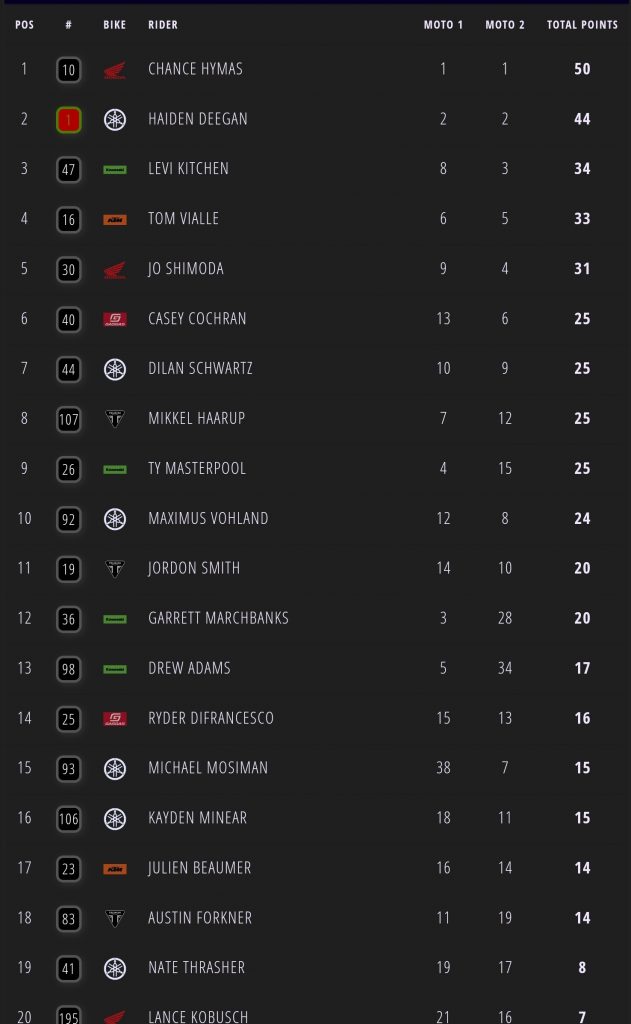Screen dimensions: 631x1024
Task: Select the Michael Mosiman rider name
Action: coord(208,768)
